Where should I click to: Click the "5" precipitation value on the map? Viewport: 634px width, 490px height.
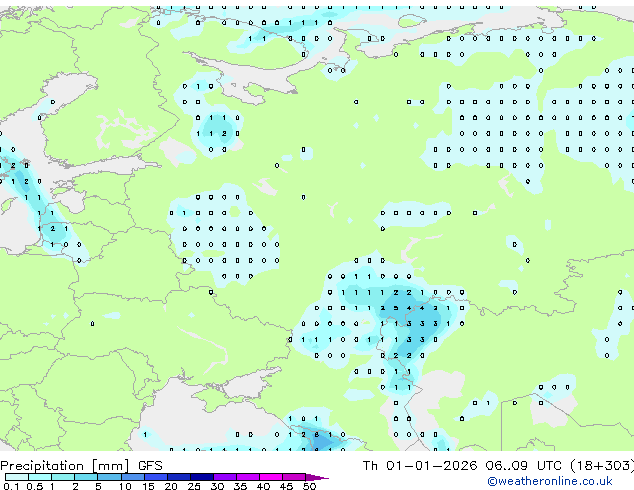coord(396,308)
